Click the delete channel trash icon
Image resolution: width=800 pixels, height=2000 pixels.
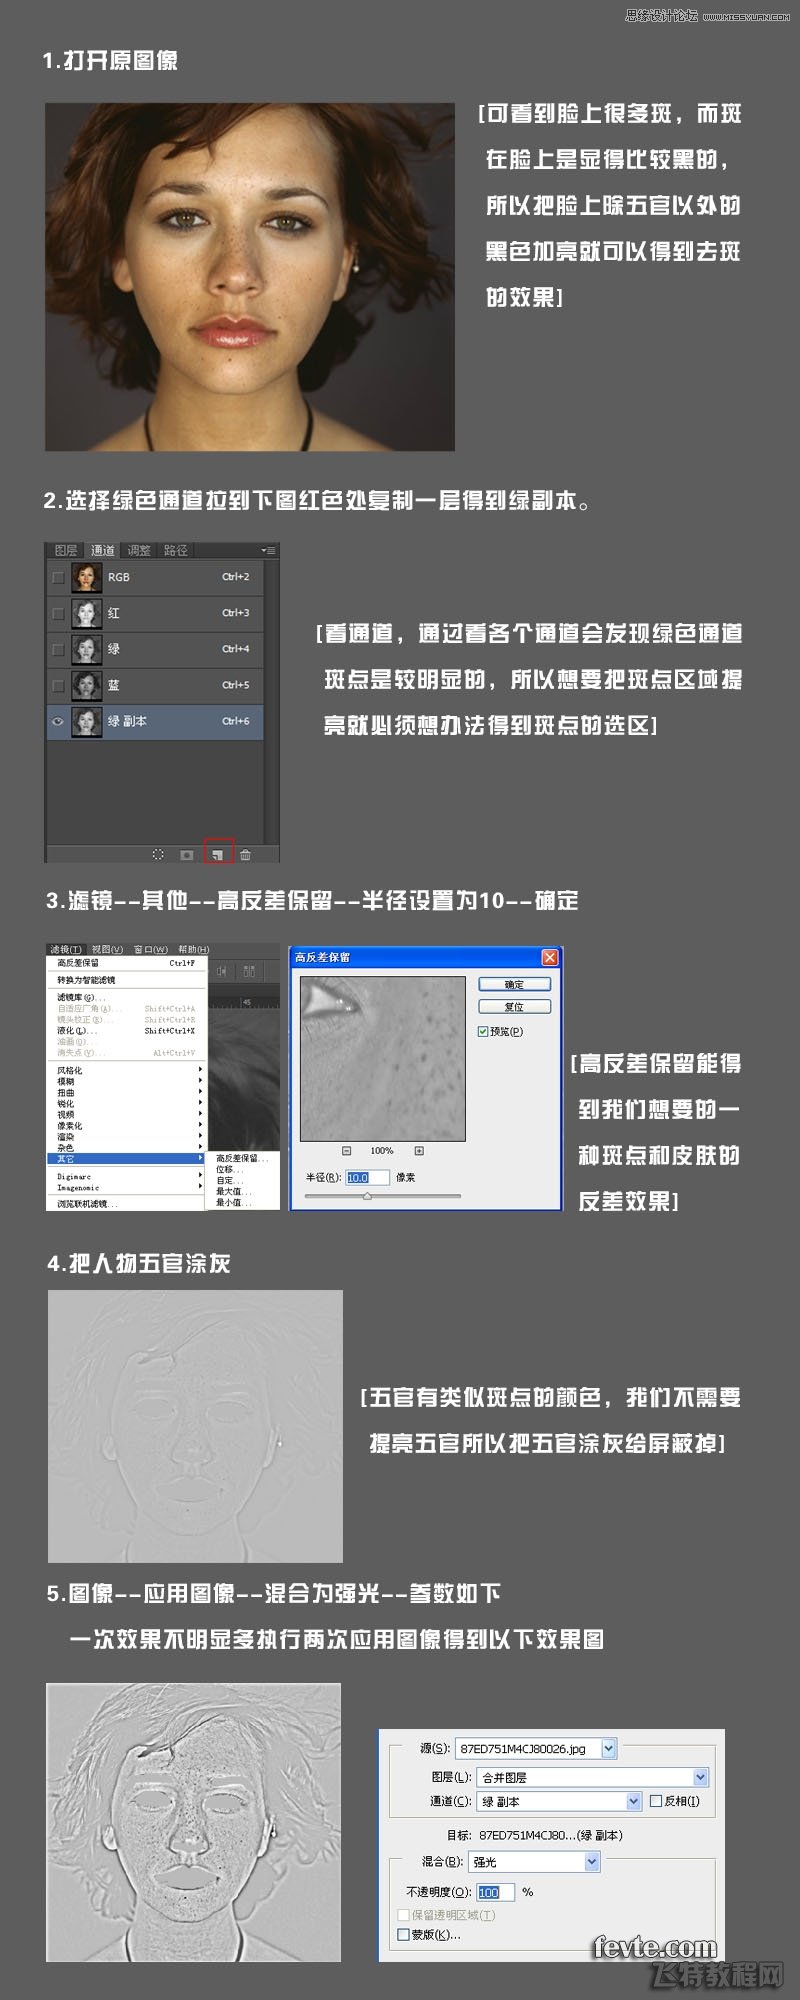[245, 854]
